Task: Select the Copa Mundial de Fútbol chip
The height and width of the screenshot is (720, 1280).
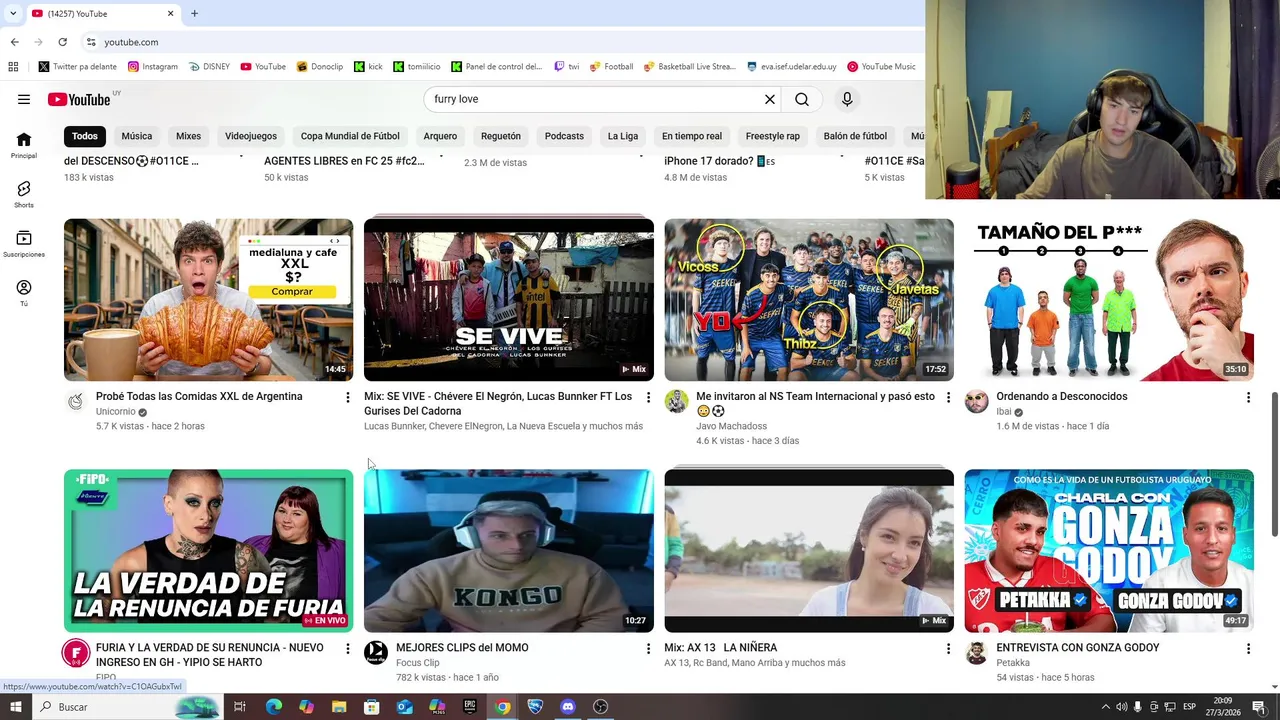Action: coord(350,136)
